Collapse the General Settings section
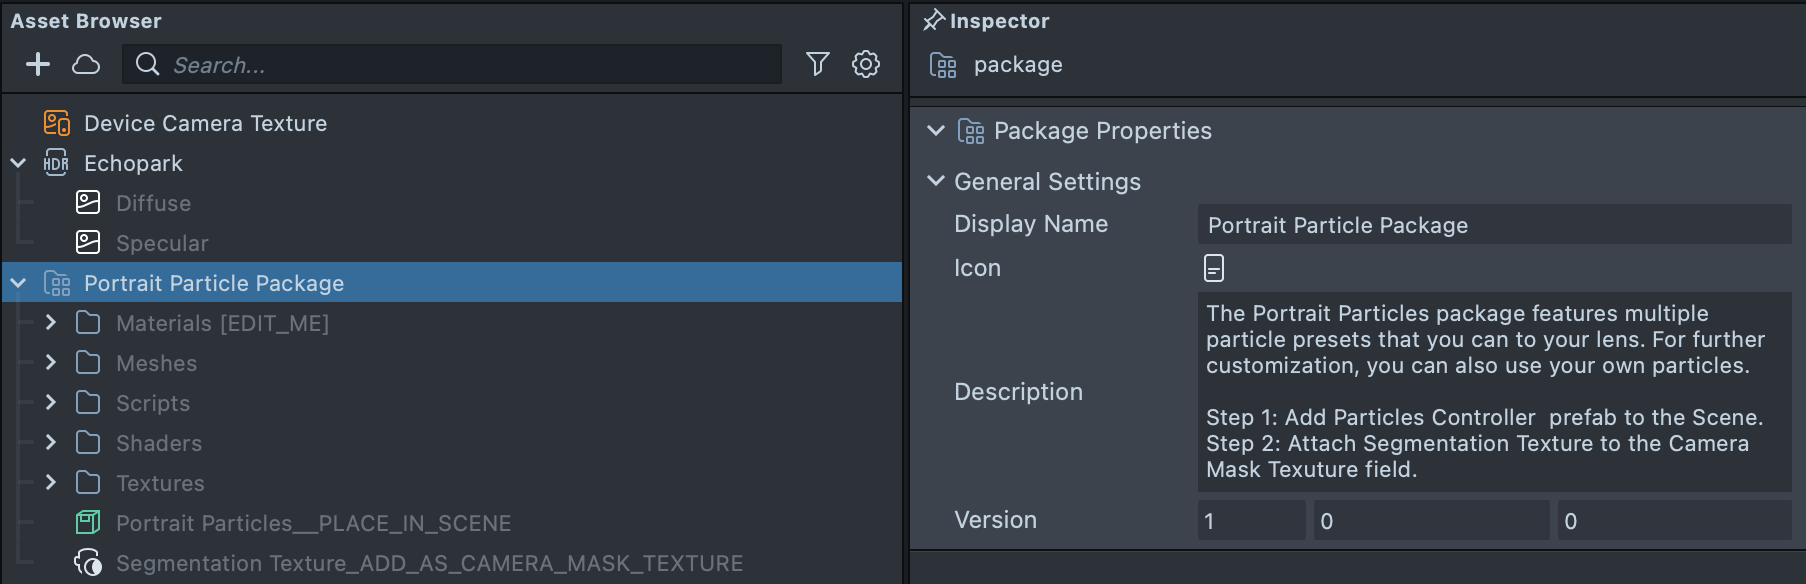 936,181
